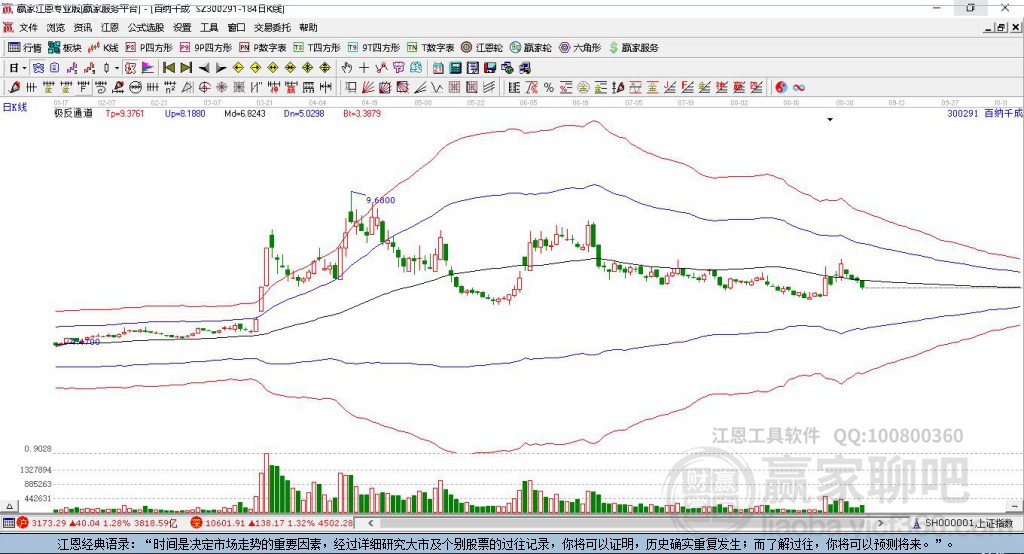
Task: Click the 行情 toolbar button
Action: 24,48
